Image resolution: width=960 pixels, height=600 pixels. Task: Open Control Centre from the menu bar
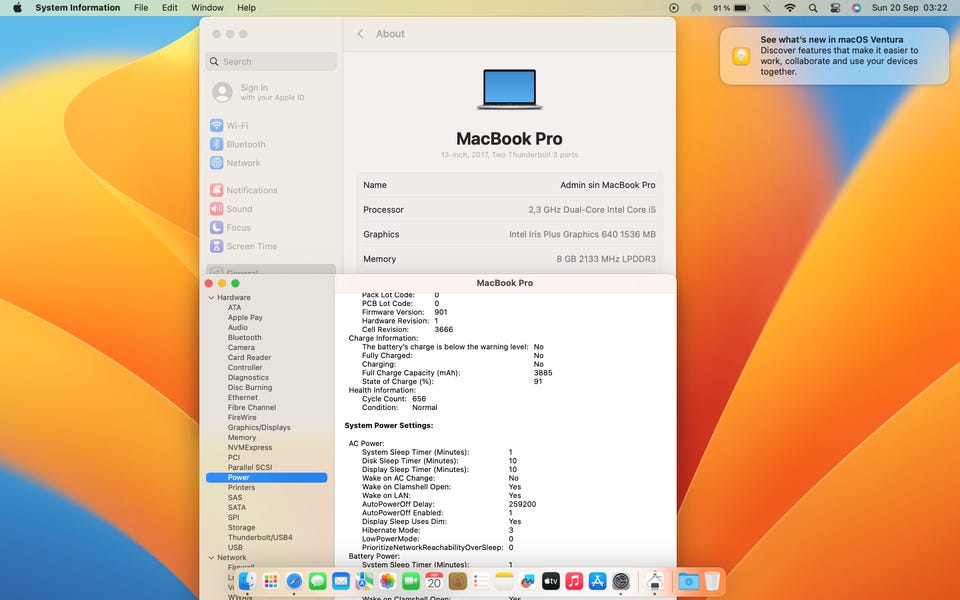835,8
